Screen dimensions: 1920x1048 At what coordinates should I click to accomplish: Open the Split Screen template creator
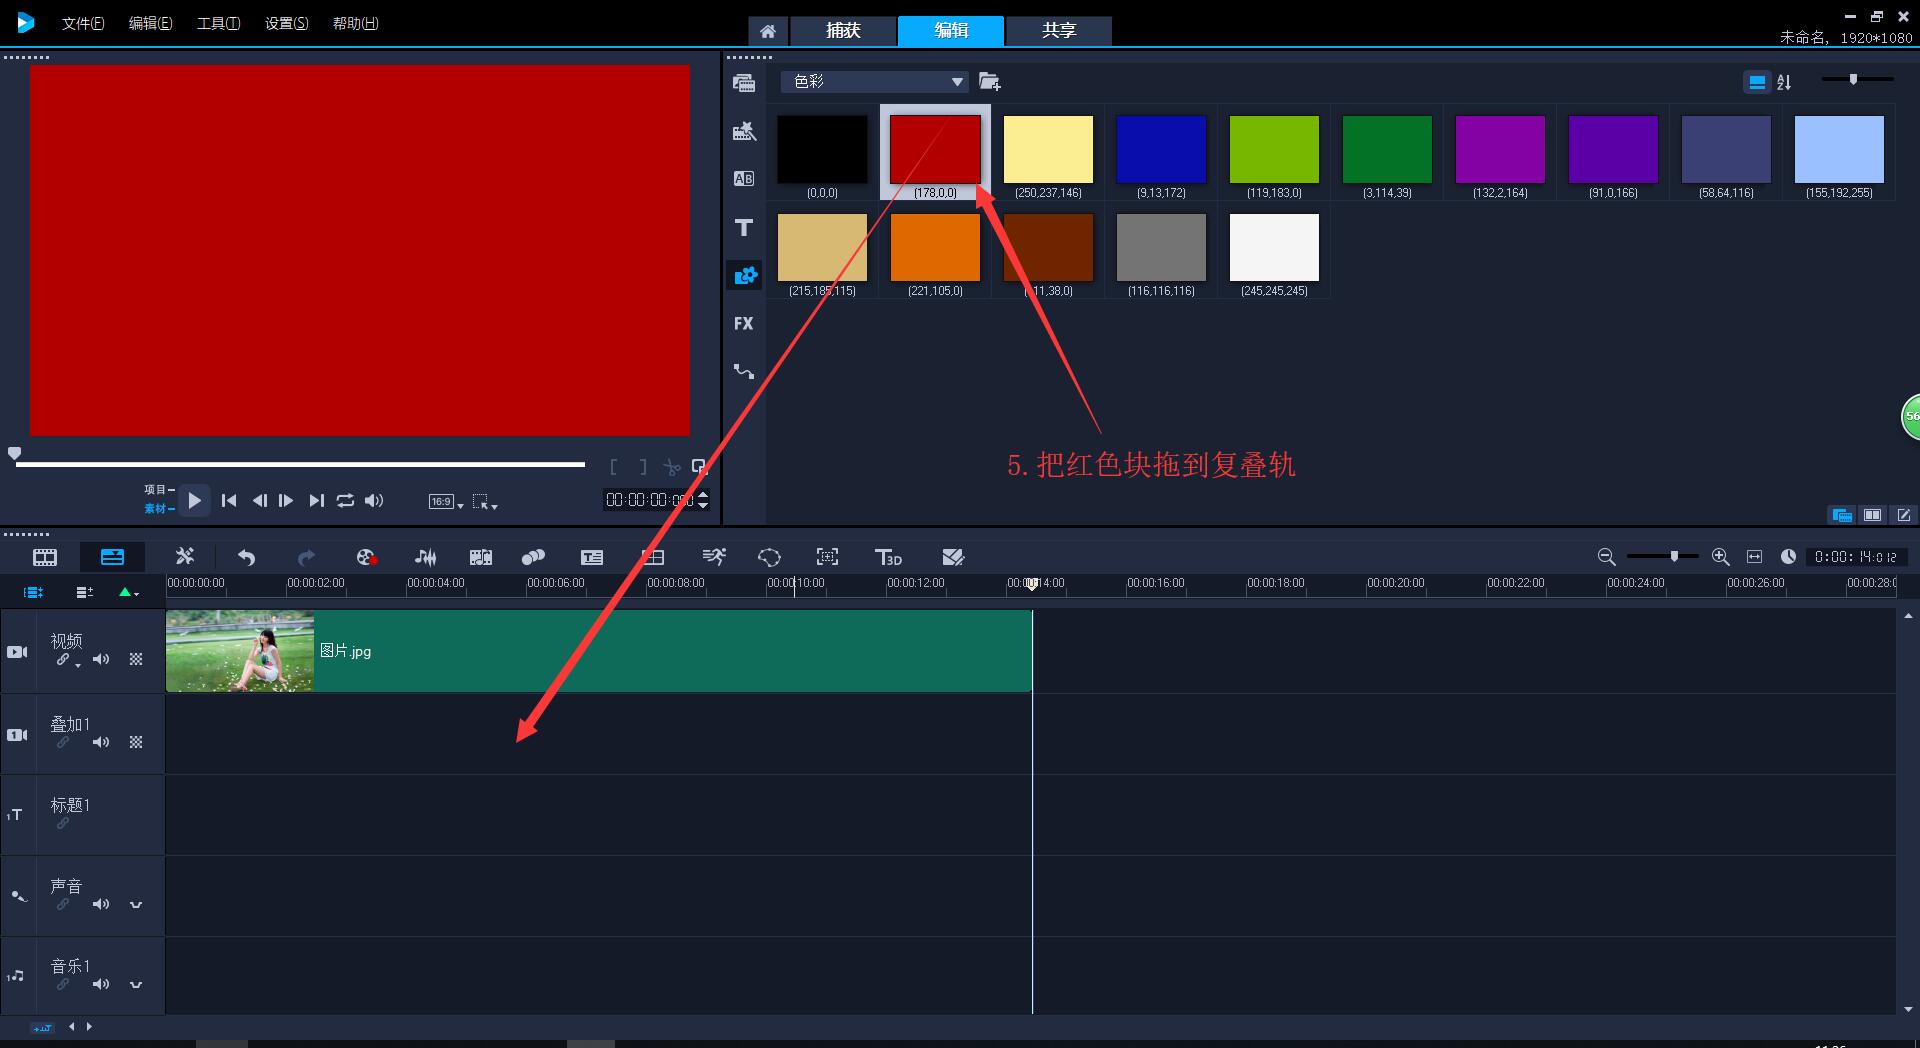[x=953, y=557]
